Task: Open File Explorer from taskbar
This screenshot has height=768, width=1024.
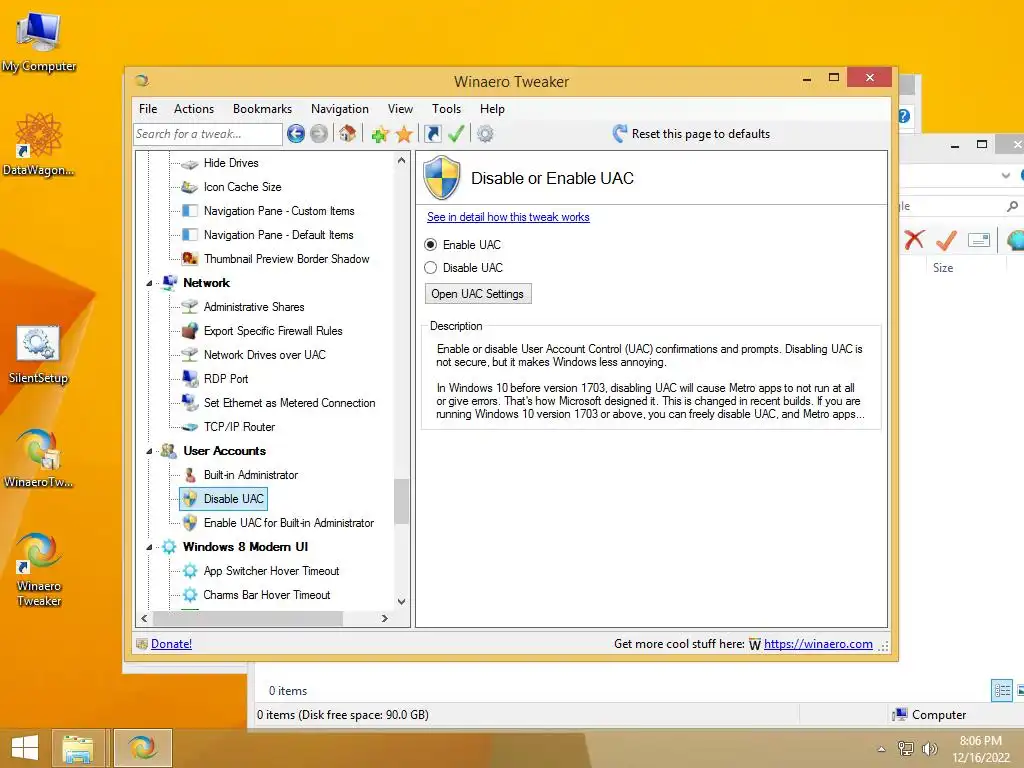Action: click(x=78, y=748)
